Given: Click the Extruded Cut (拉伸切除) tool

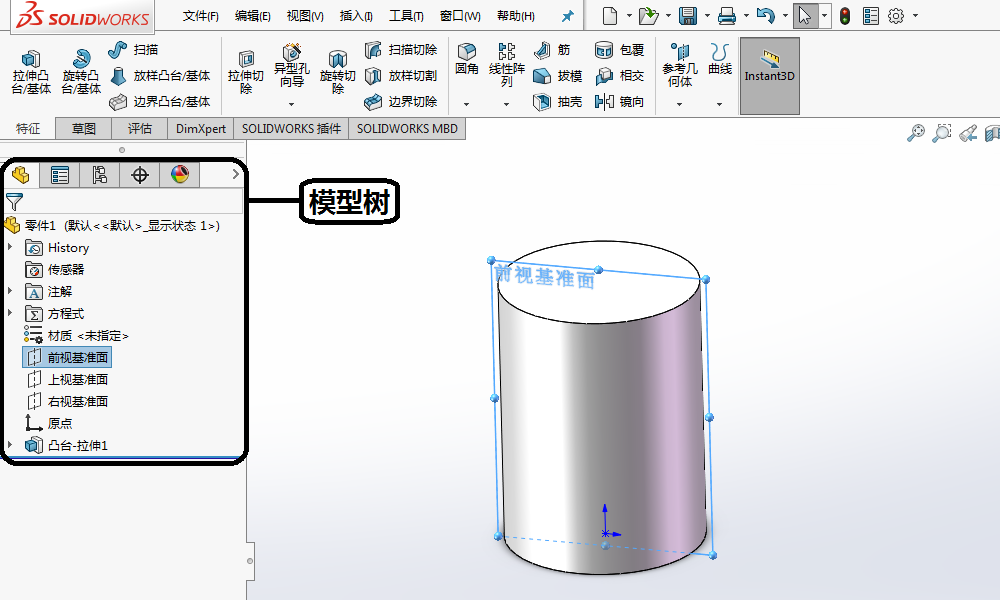Looking at the screenshot, I should pyautogui.click(x=246, y=72).
